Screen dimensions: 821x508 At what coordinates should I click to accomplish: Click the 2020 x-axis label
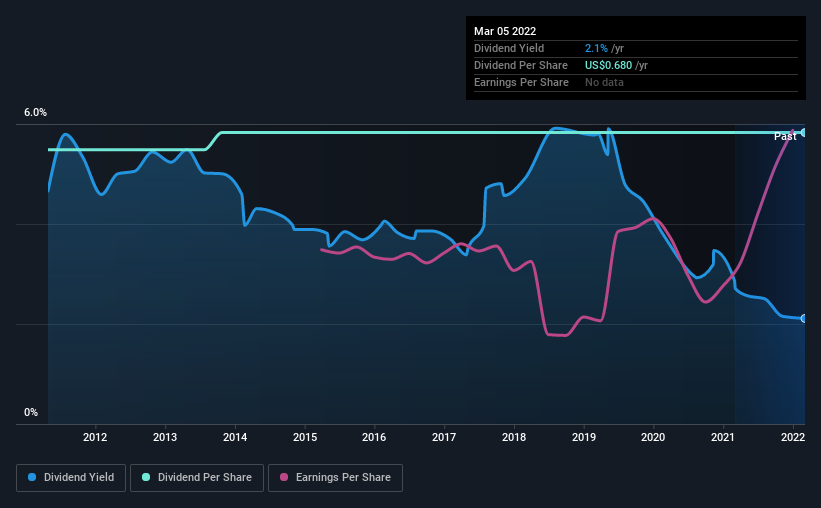pyautogui.click(x=653, y=437)
